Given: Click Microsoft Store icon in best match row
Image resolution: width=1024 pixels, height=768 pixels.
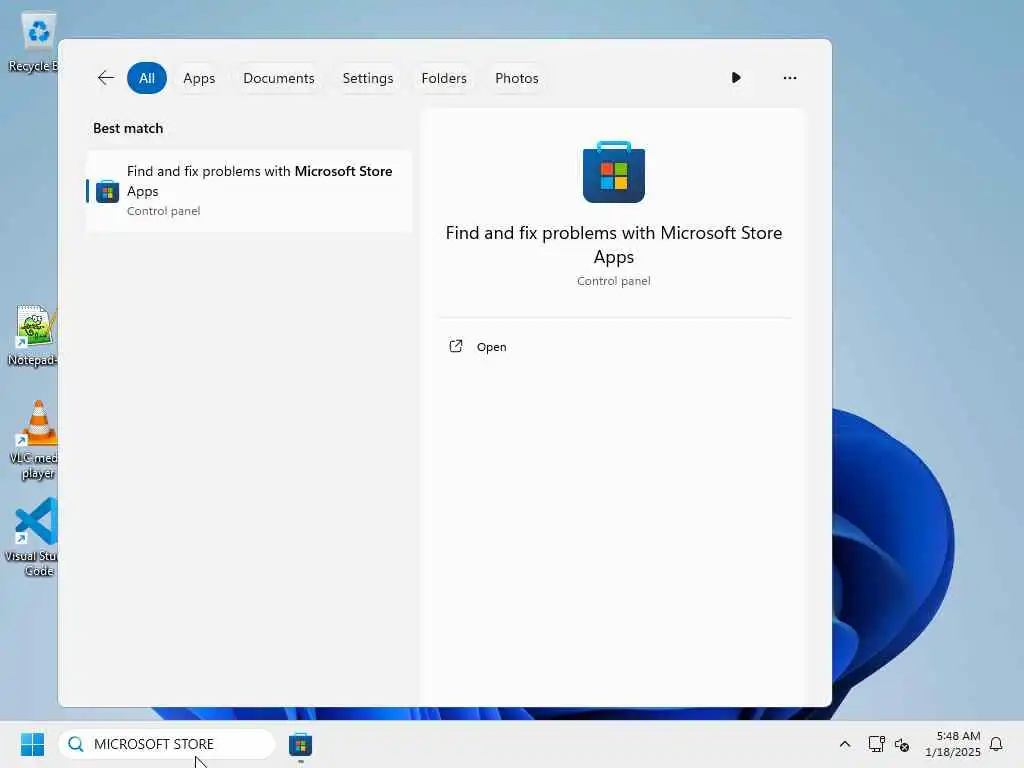Looking at the screenshot, I should (x=107, y=191).
